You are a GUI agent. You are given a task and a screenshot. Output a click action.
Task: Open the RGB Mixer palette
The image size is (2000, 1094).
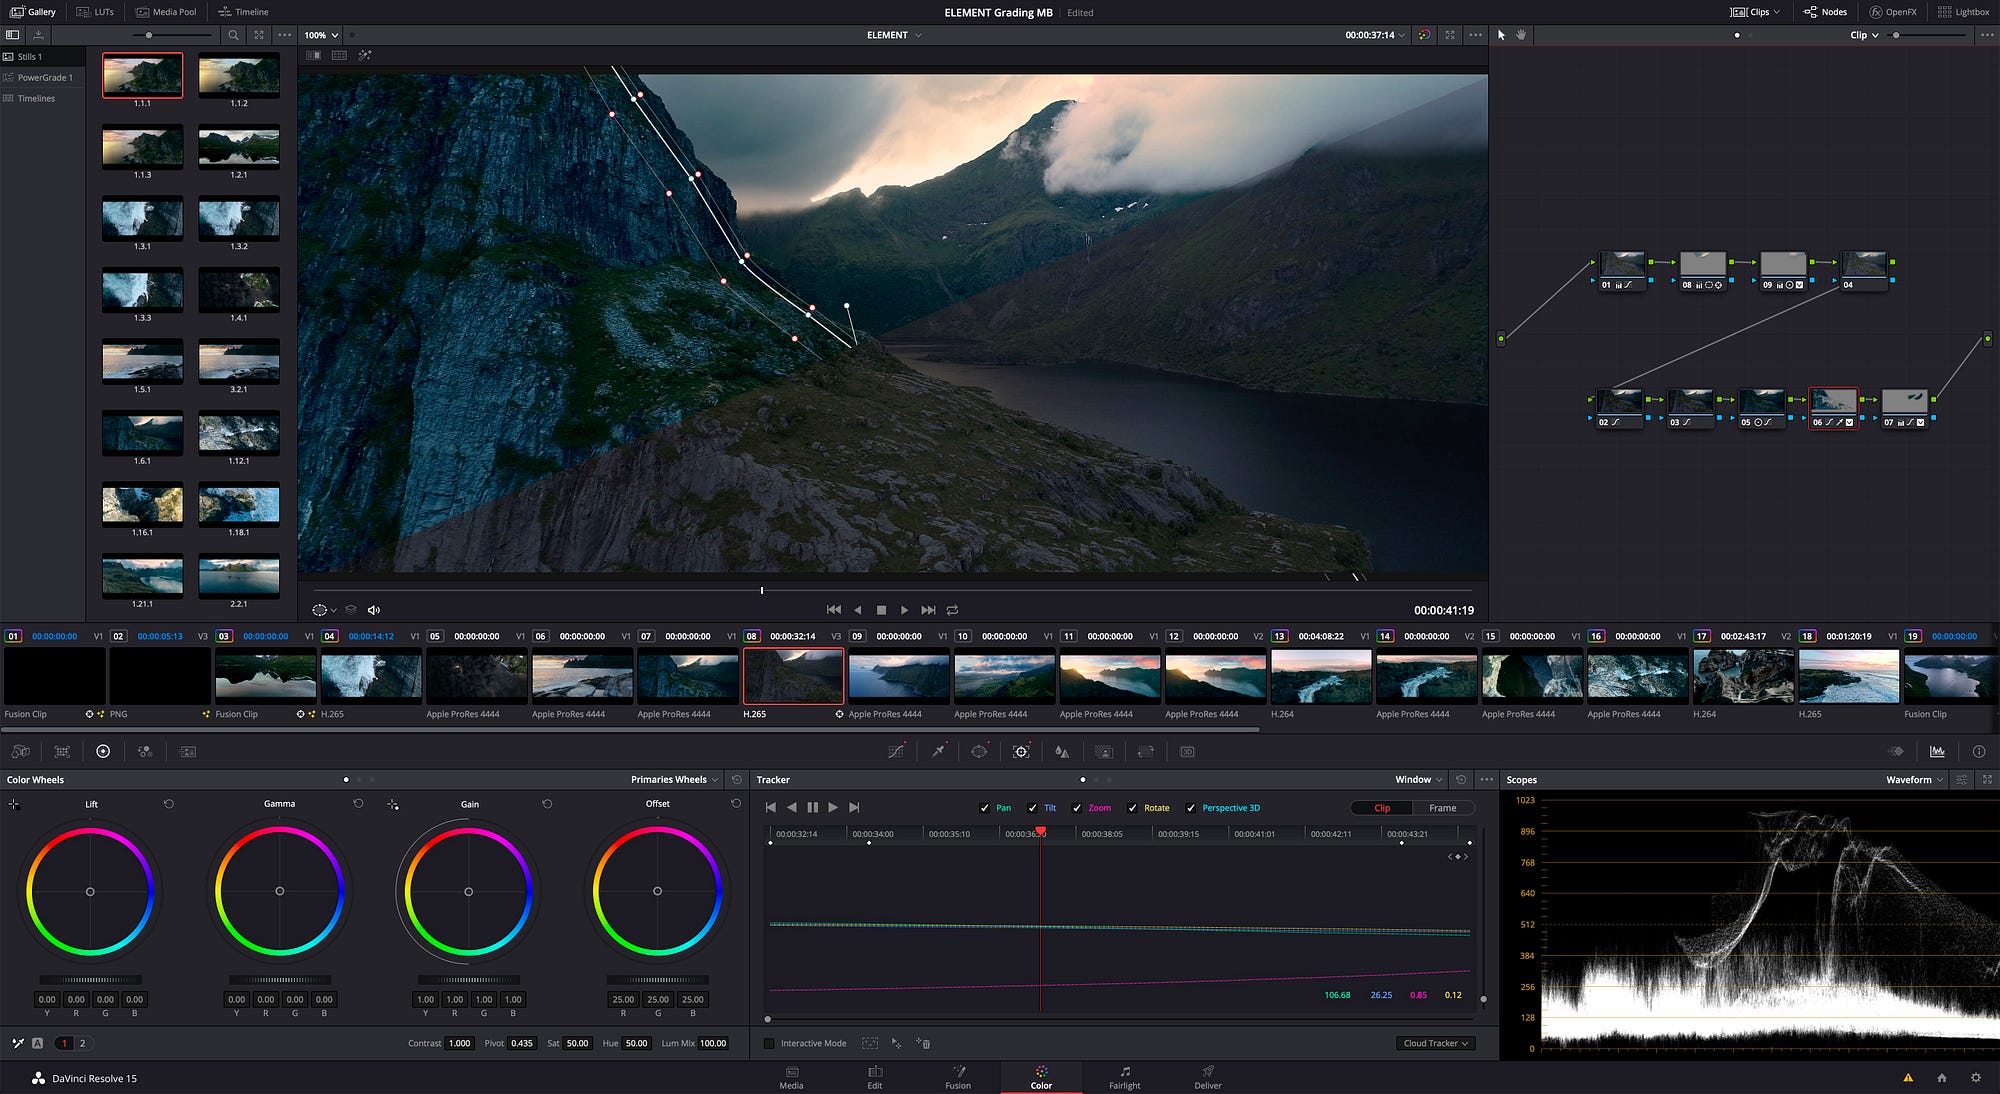click(145, 751)
